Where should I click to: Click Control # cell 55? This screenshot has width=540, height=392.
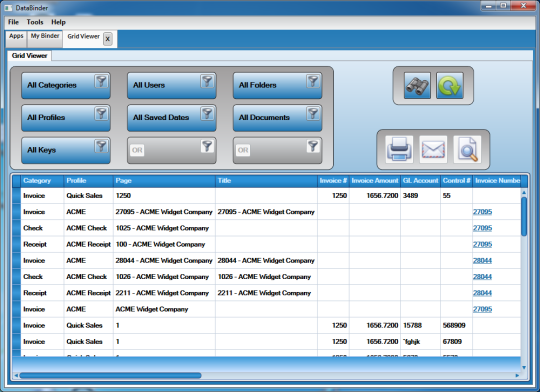(456, 196)
